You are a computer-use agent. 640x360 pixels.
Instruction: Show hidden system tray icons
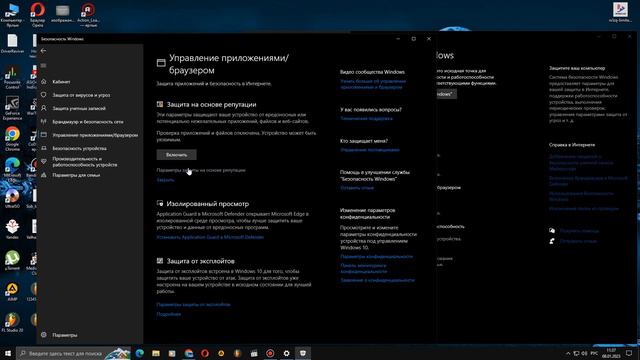pos(568,353)
